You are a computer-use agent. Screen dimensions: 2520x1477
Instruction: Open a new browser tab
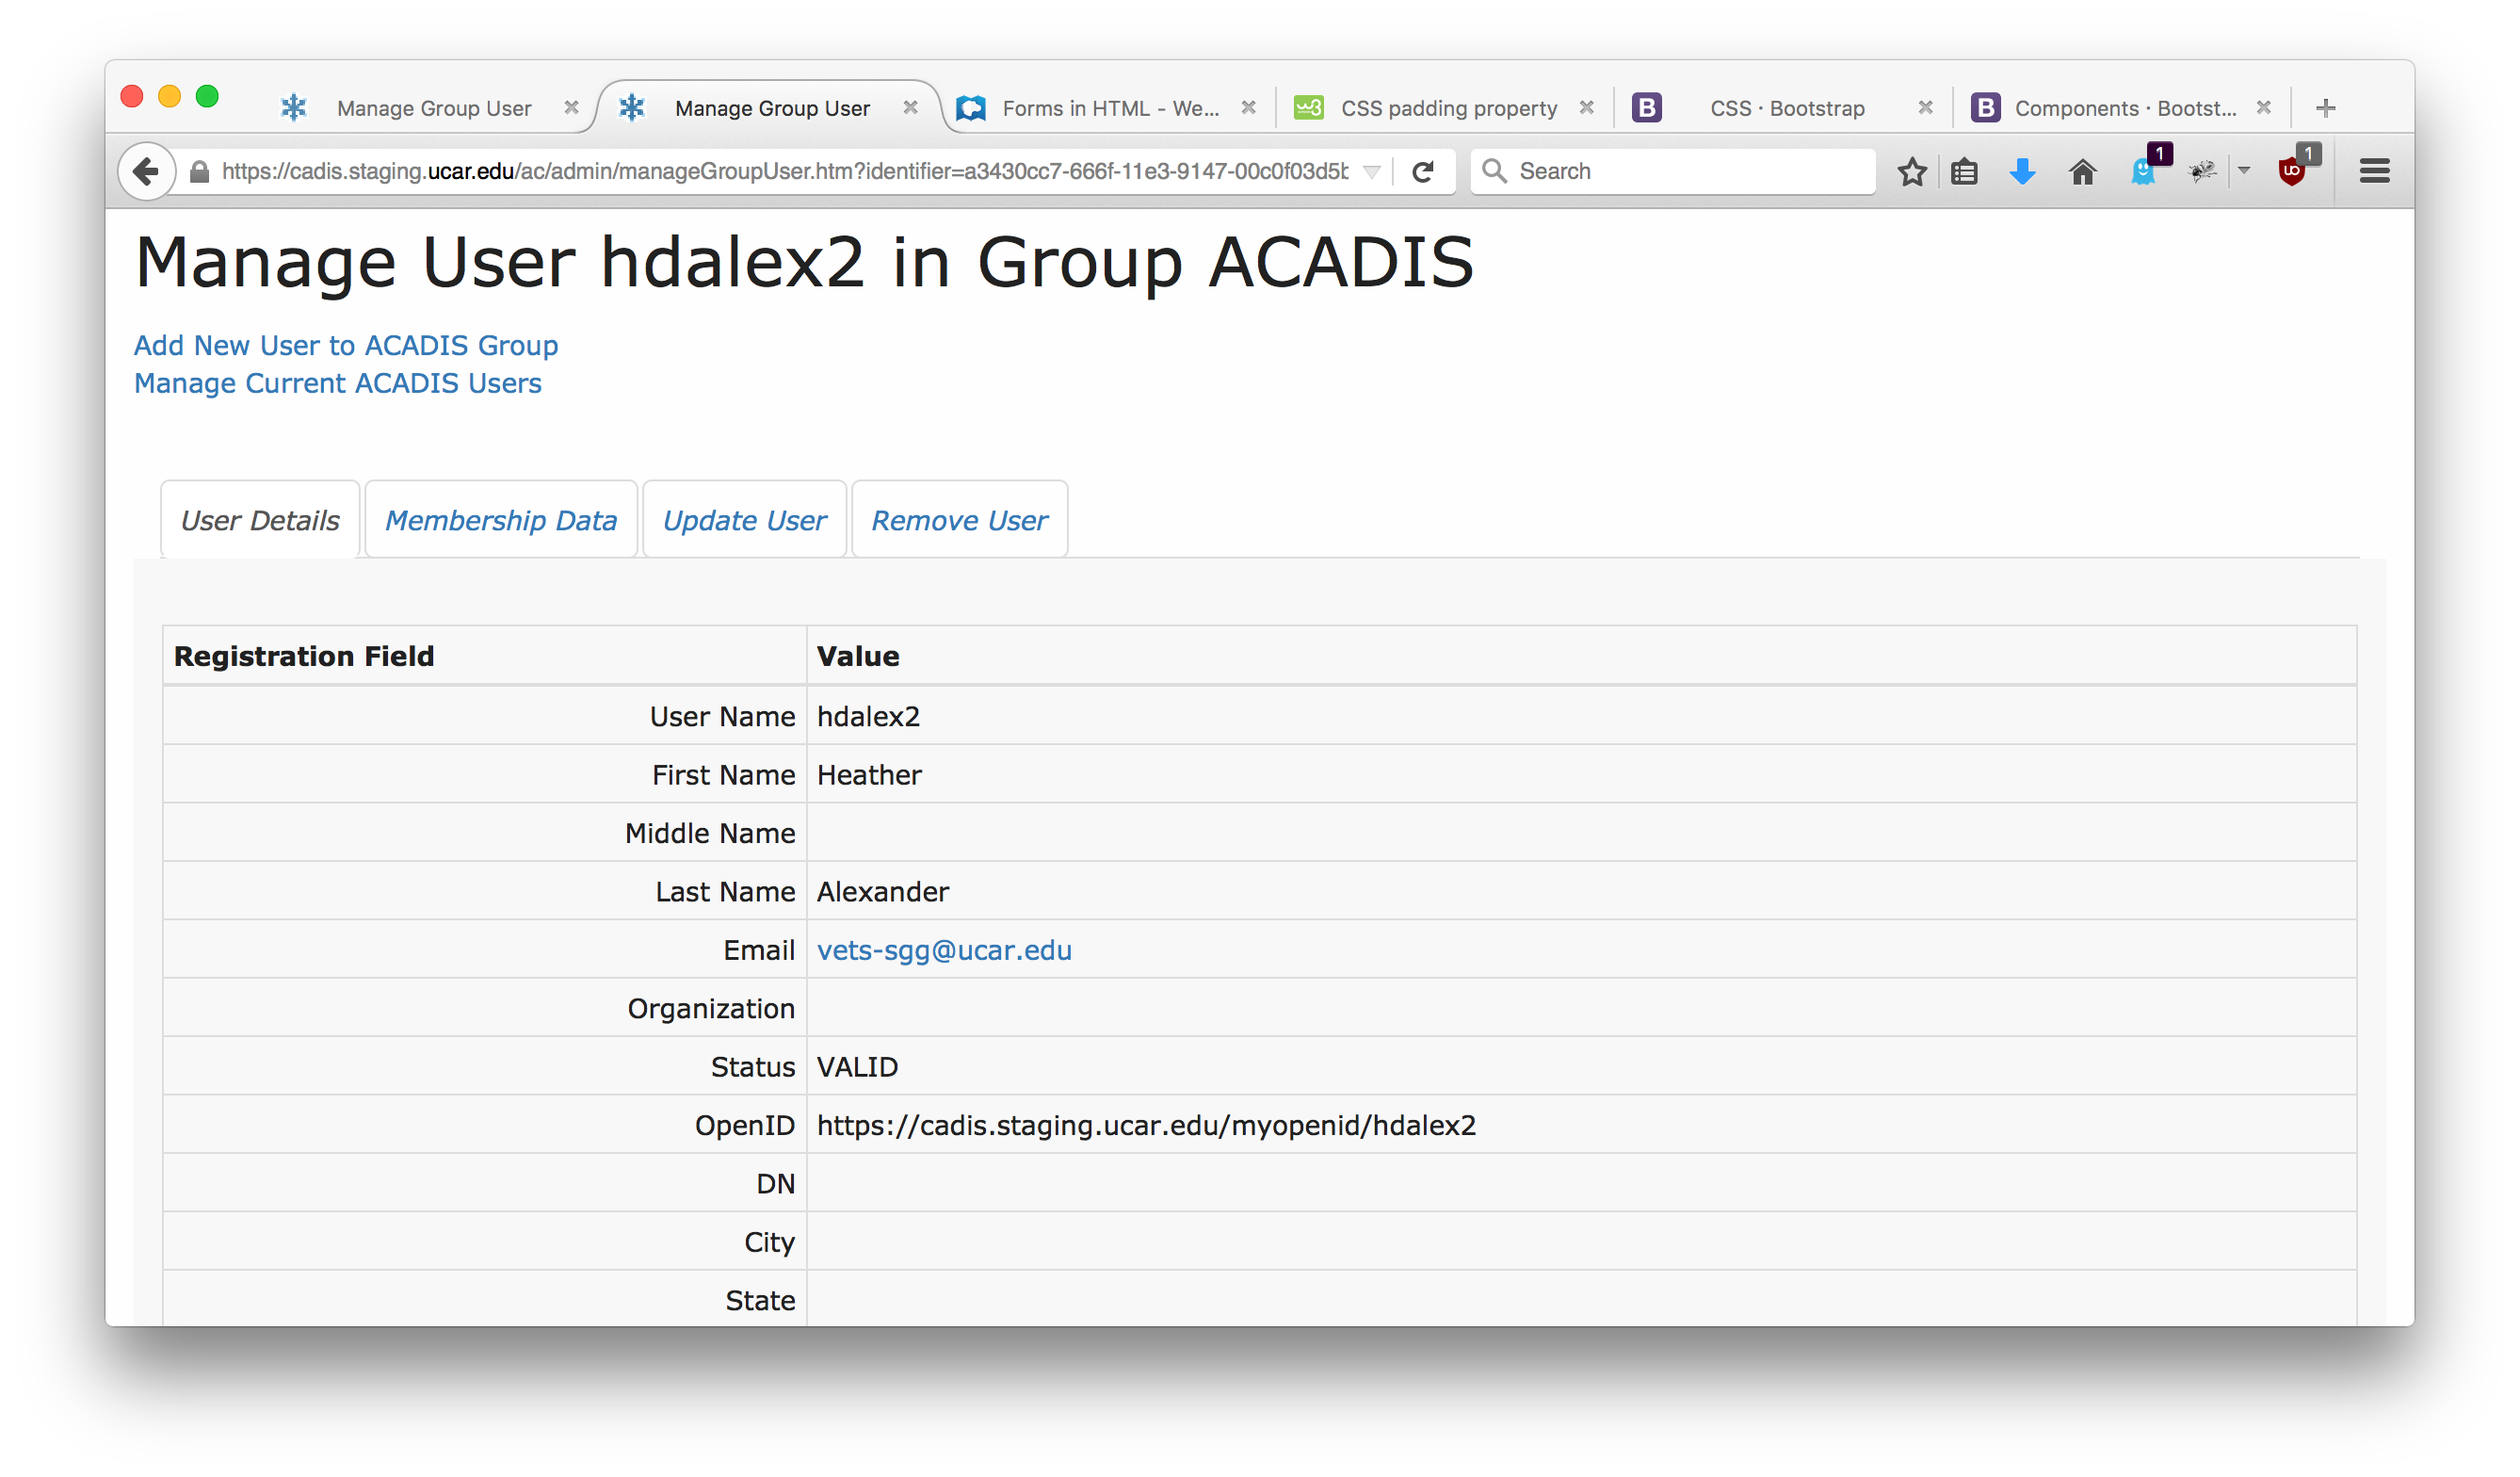2326,108
